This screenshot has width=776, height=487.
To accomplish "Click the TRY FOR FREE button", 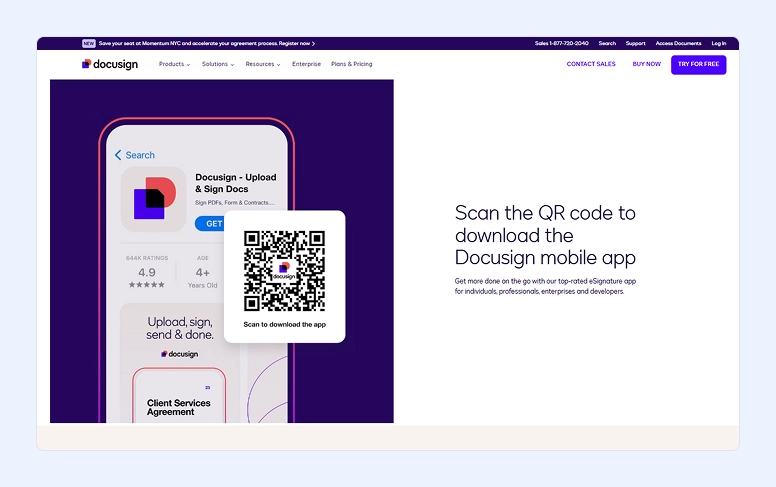I will click(x=698, y=65).
